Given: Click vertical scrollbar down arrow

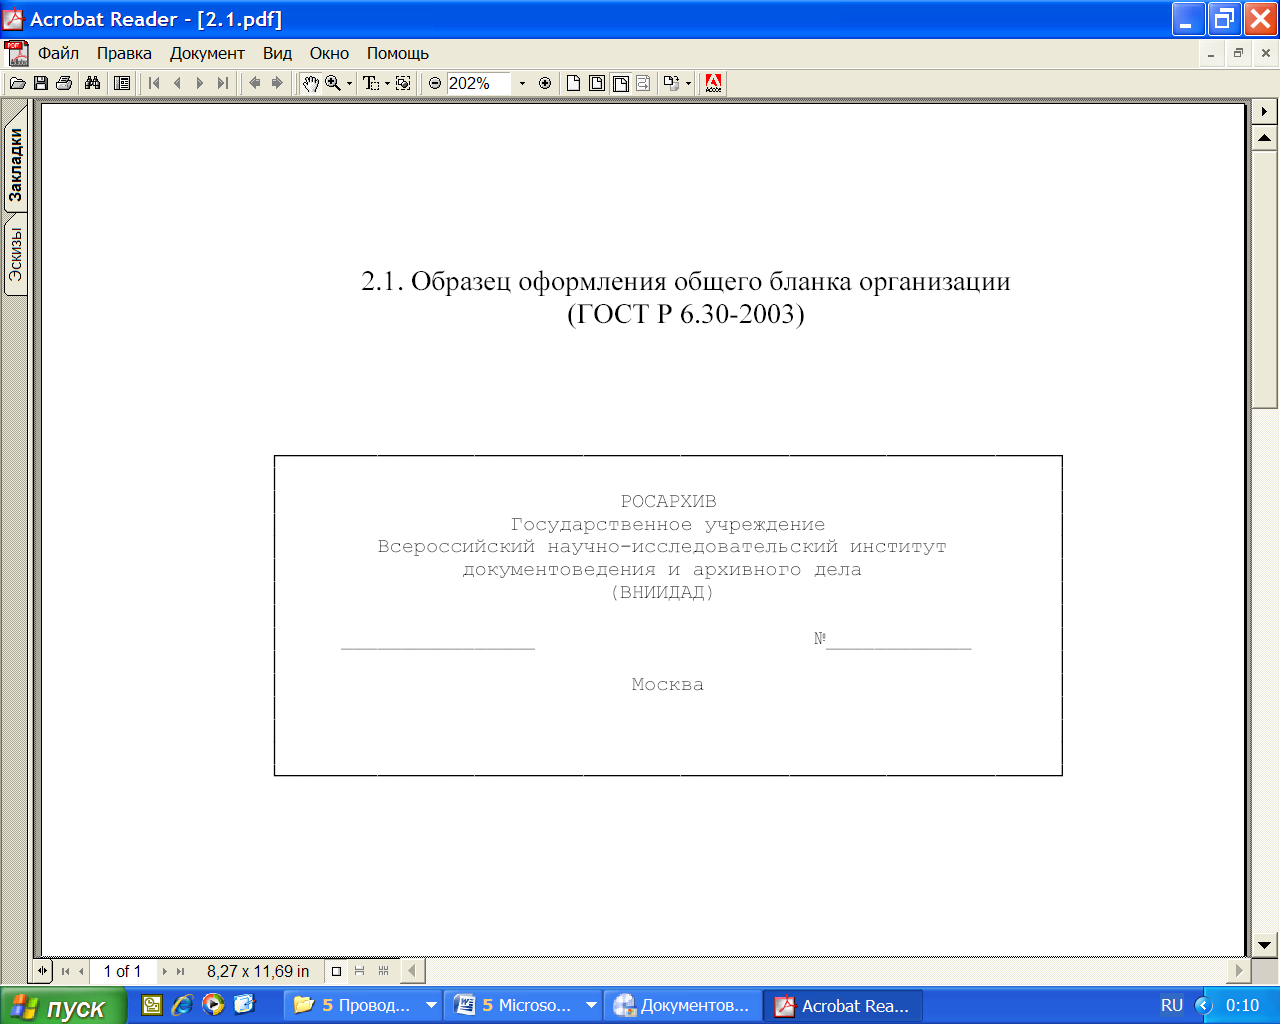Looking at the screenshot, I should click(x=1265, y=944).
